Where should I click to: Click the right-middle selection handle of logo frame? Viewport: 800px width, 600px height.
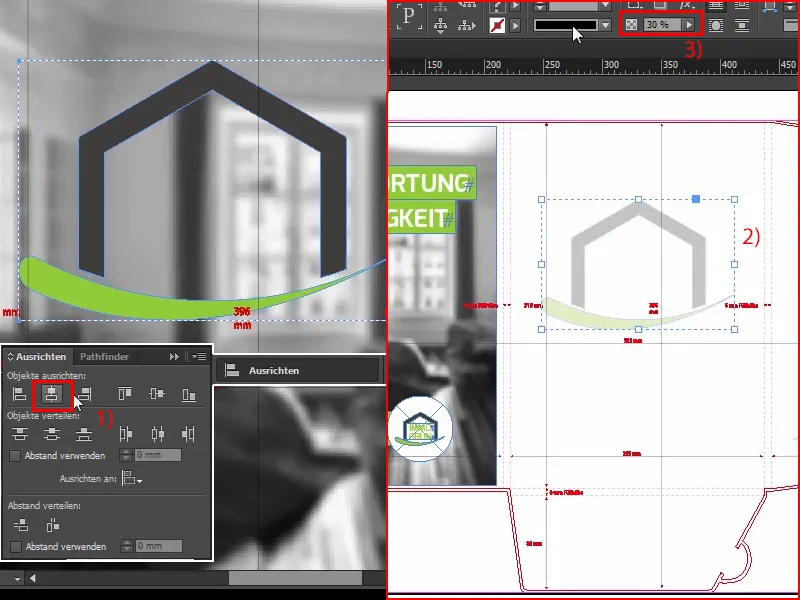tap(734, 264)
